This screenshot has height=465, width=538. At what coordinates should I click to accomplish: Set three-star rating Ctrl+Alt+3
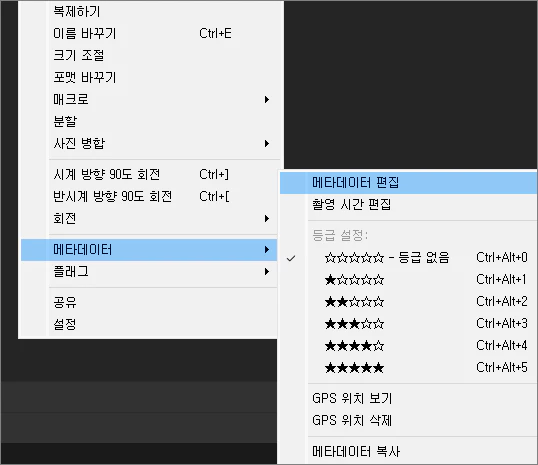tap(408, 324)
